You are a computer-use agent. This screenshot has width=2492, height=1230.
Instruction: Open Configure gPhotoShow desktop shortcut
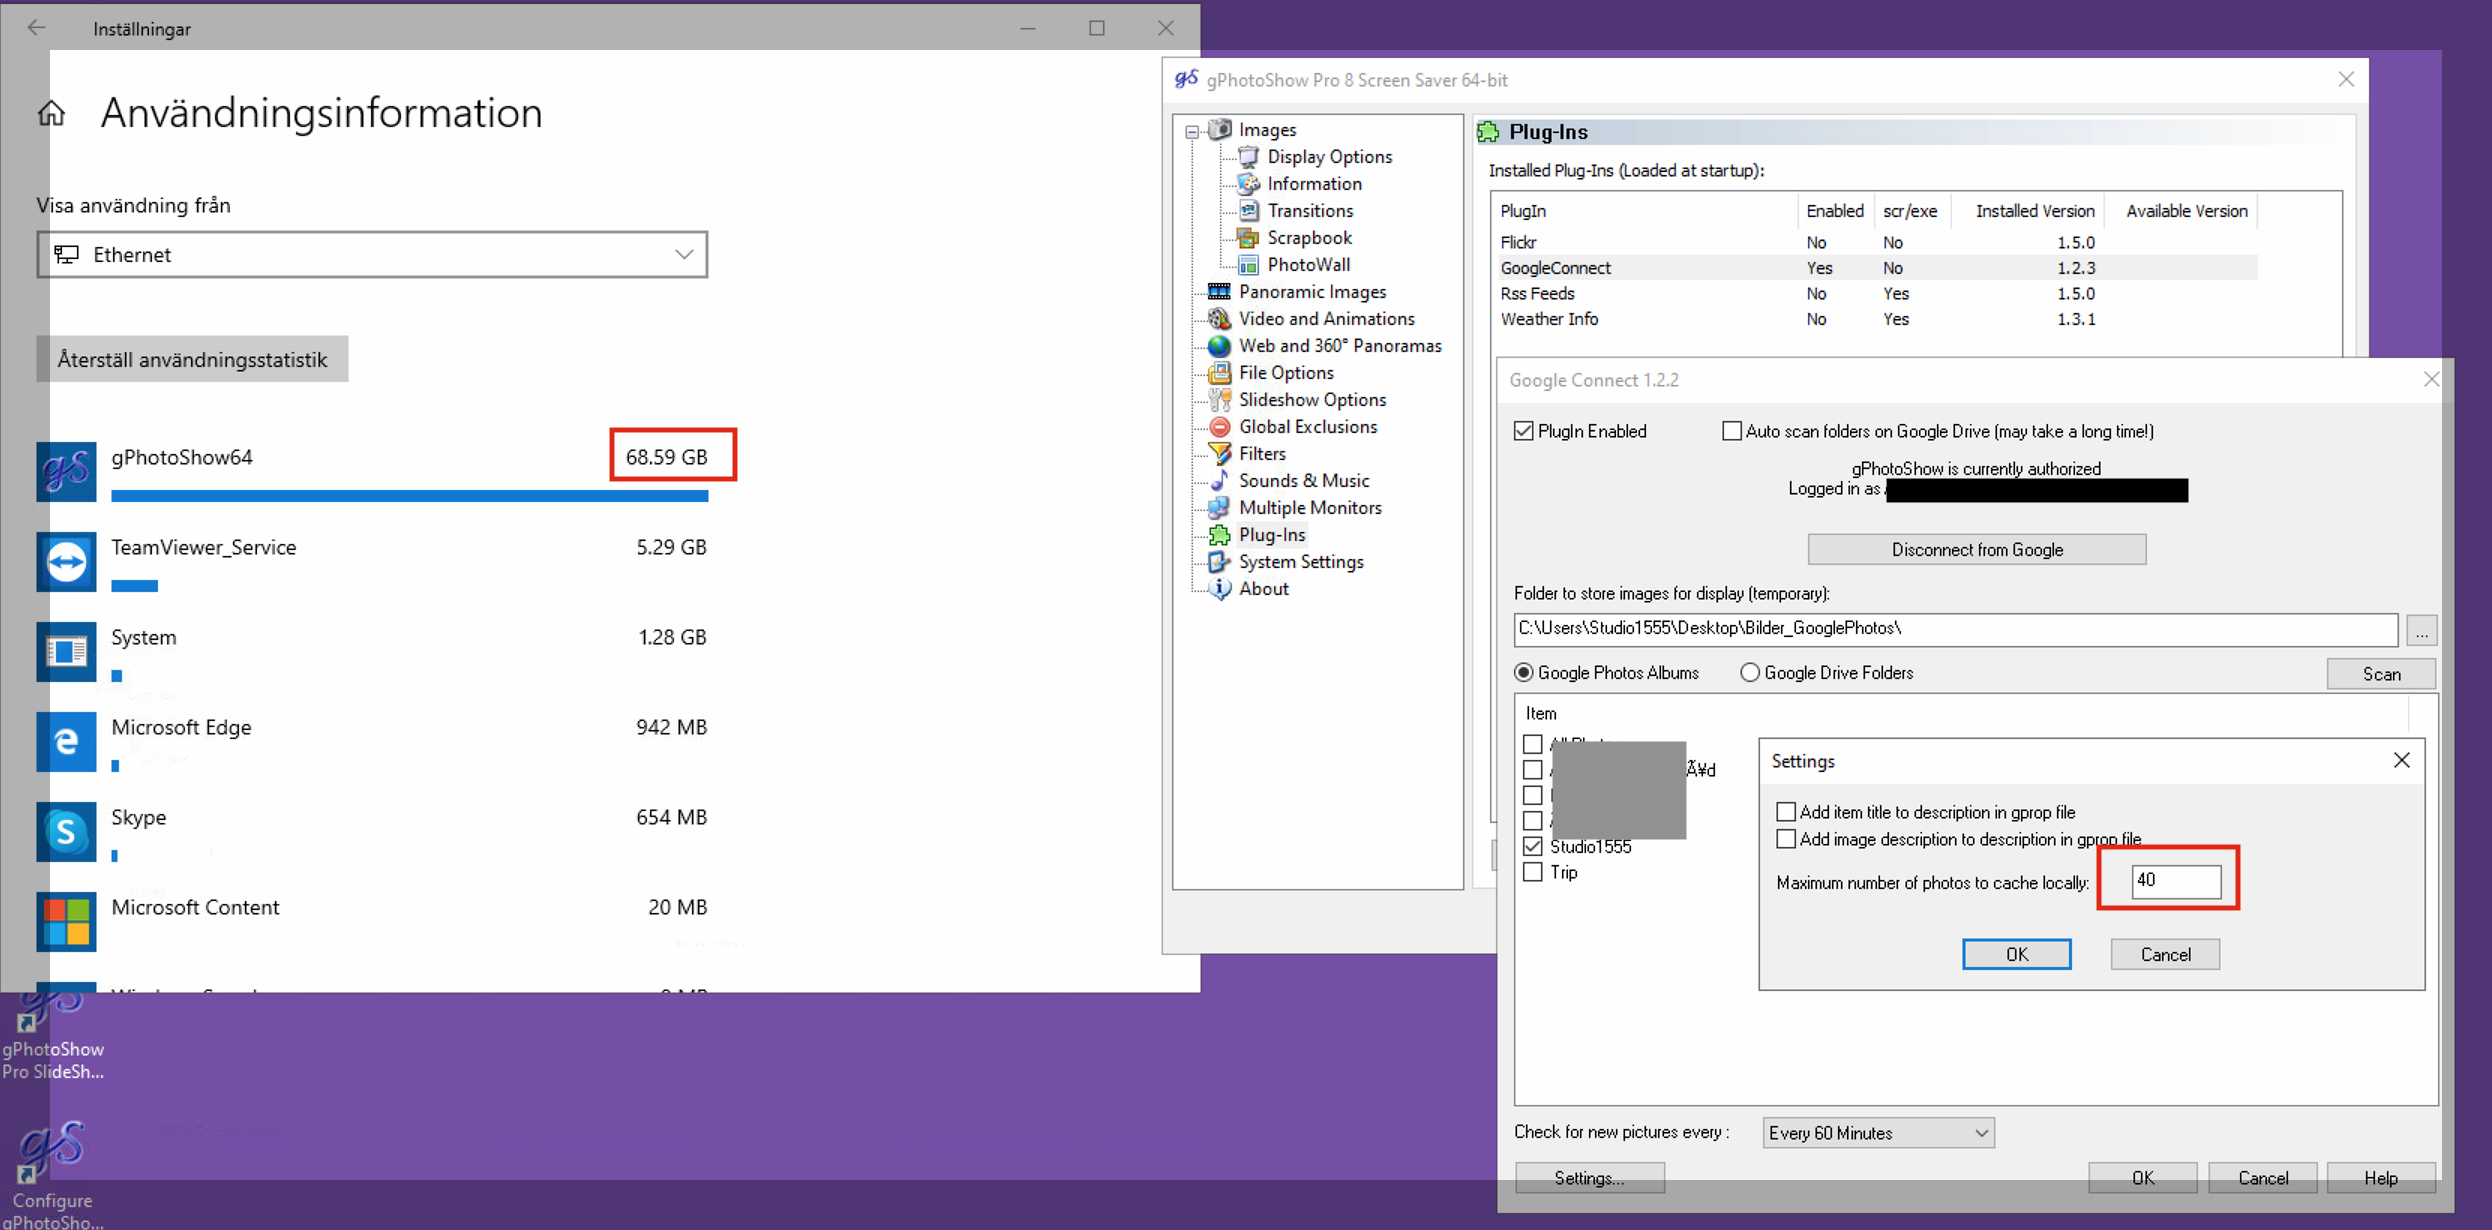[x=52, y=1175]
